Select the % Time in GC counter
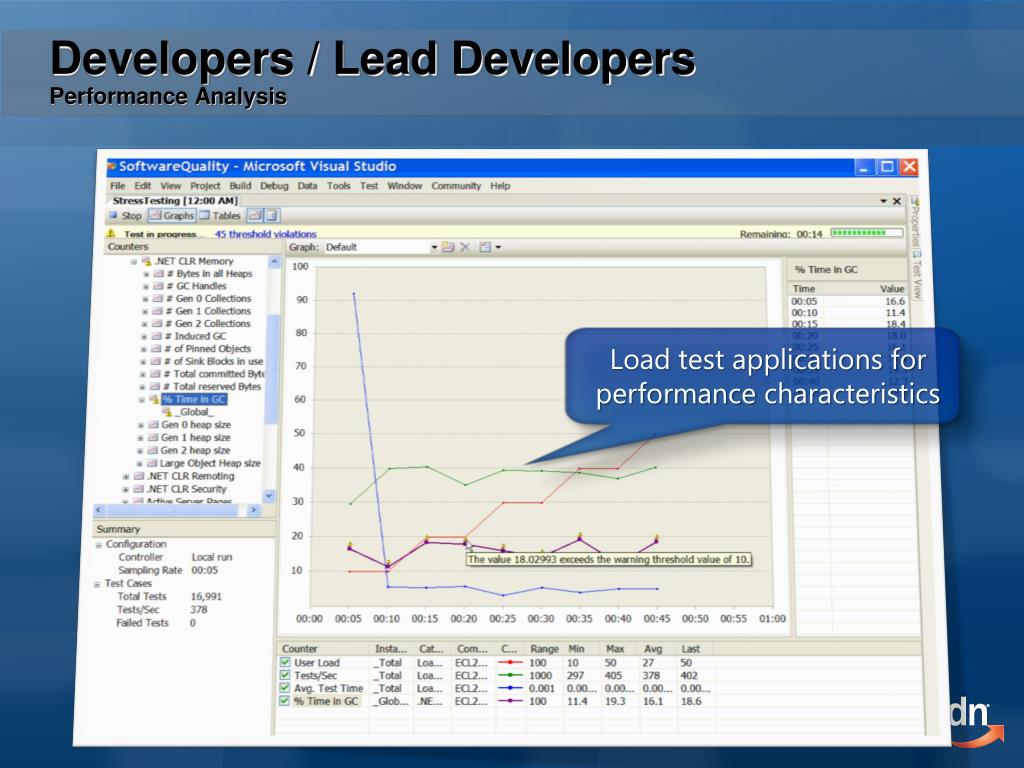The width and height of the screenshot is (1024, 768). coord(194,399)
